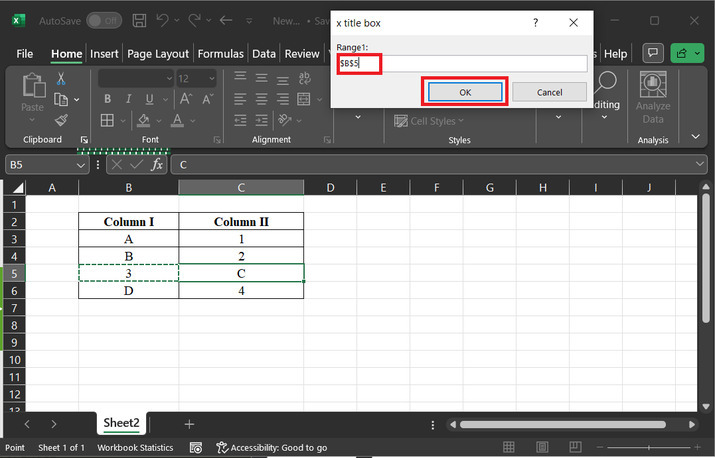Click the Insert Function fx icon

coord(157,164)
